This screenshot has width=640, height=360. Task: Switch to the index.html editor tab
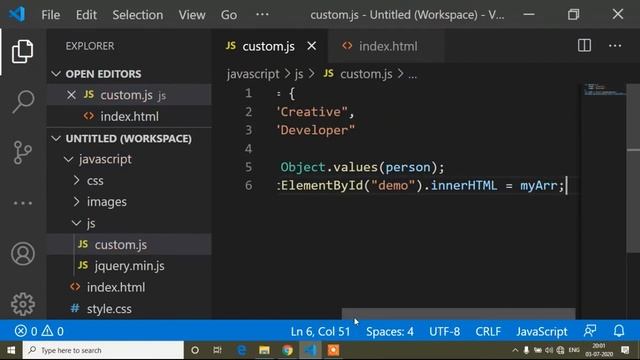click(386, 46)
